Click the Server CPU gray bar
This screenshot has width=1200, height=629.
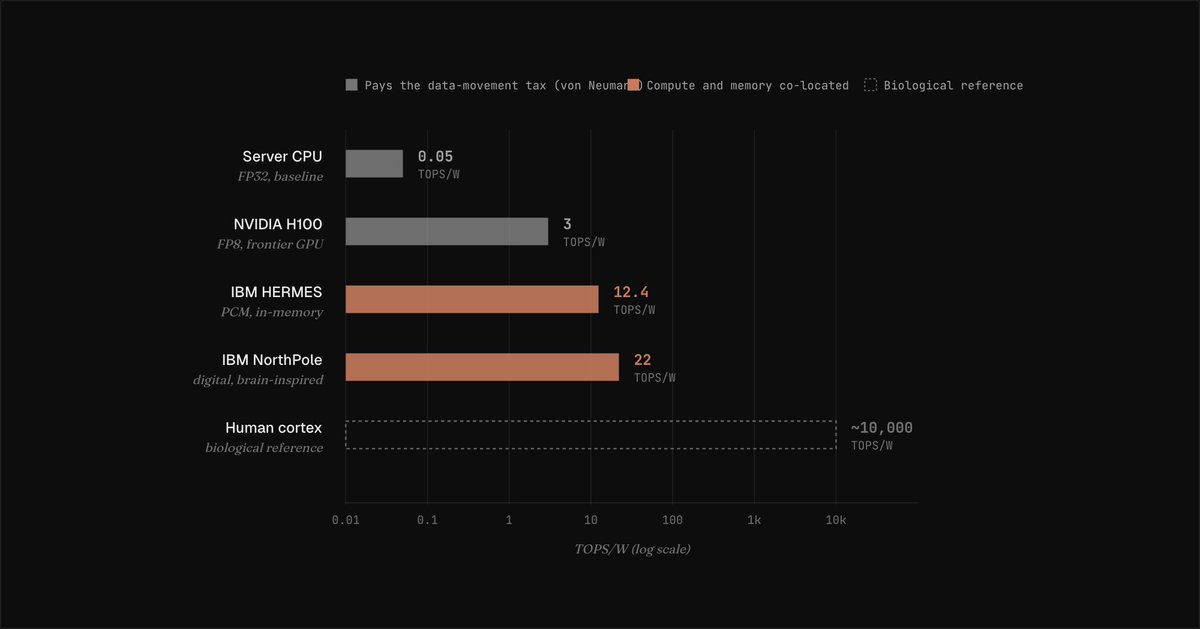(x=374, y=164)
